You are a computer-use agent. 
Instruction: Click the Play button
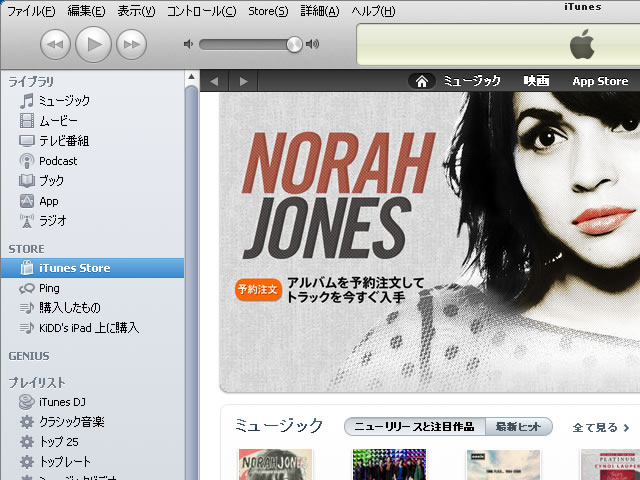click(93, 44)
